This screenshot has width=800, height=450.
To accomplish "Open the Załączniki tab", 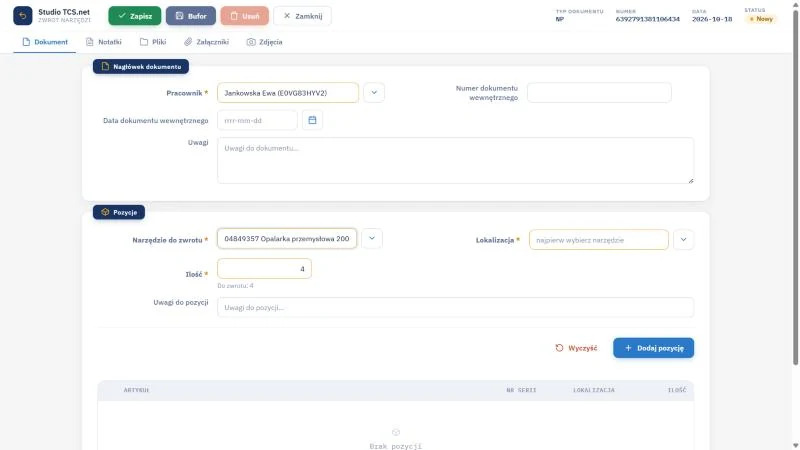I will 207,42.
